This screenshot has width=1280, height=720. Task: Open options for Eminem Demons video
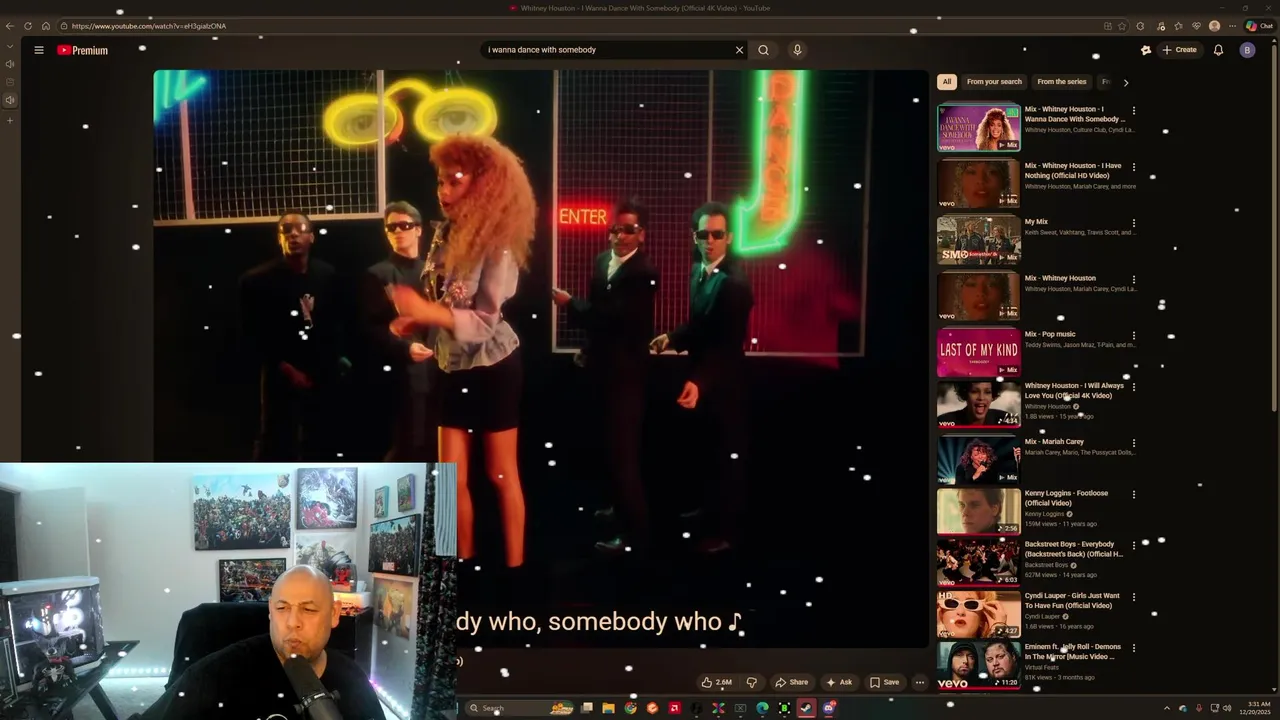pos(1133,648)
